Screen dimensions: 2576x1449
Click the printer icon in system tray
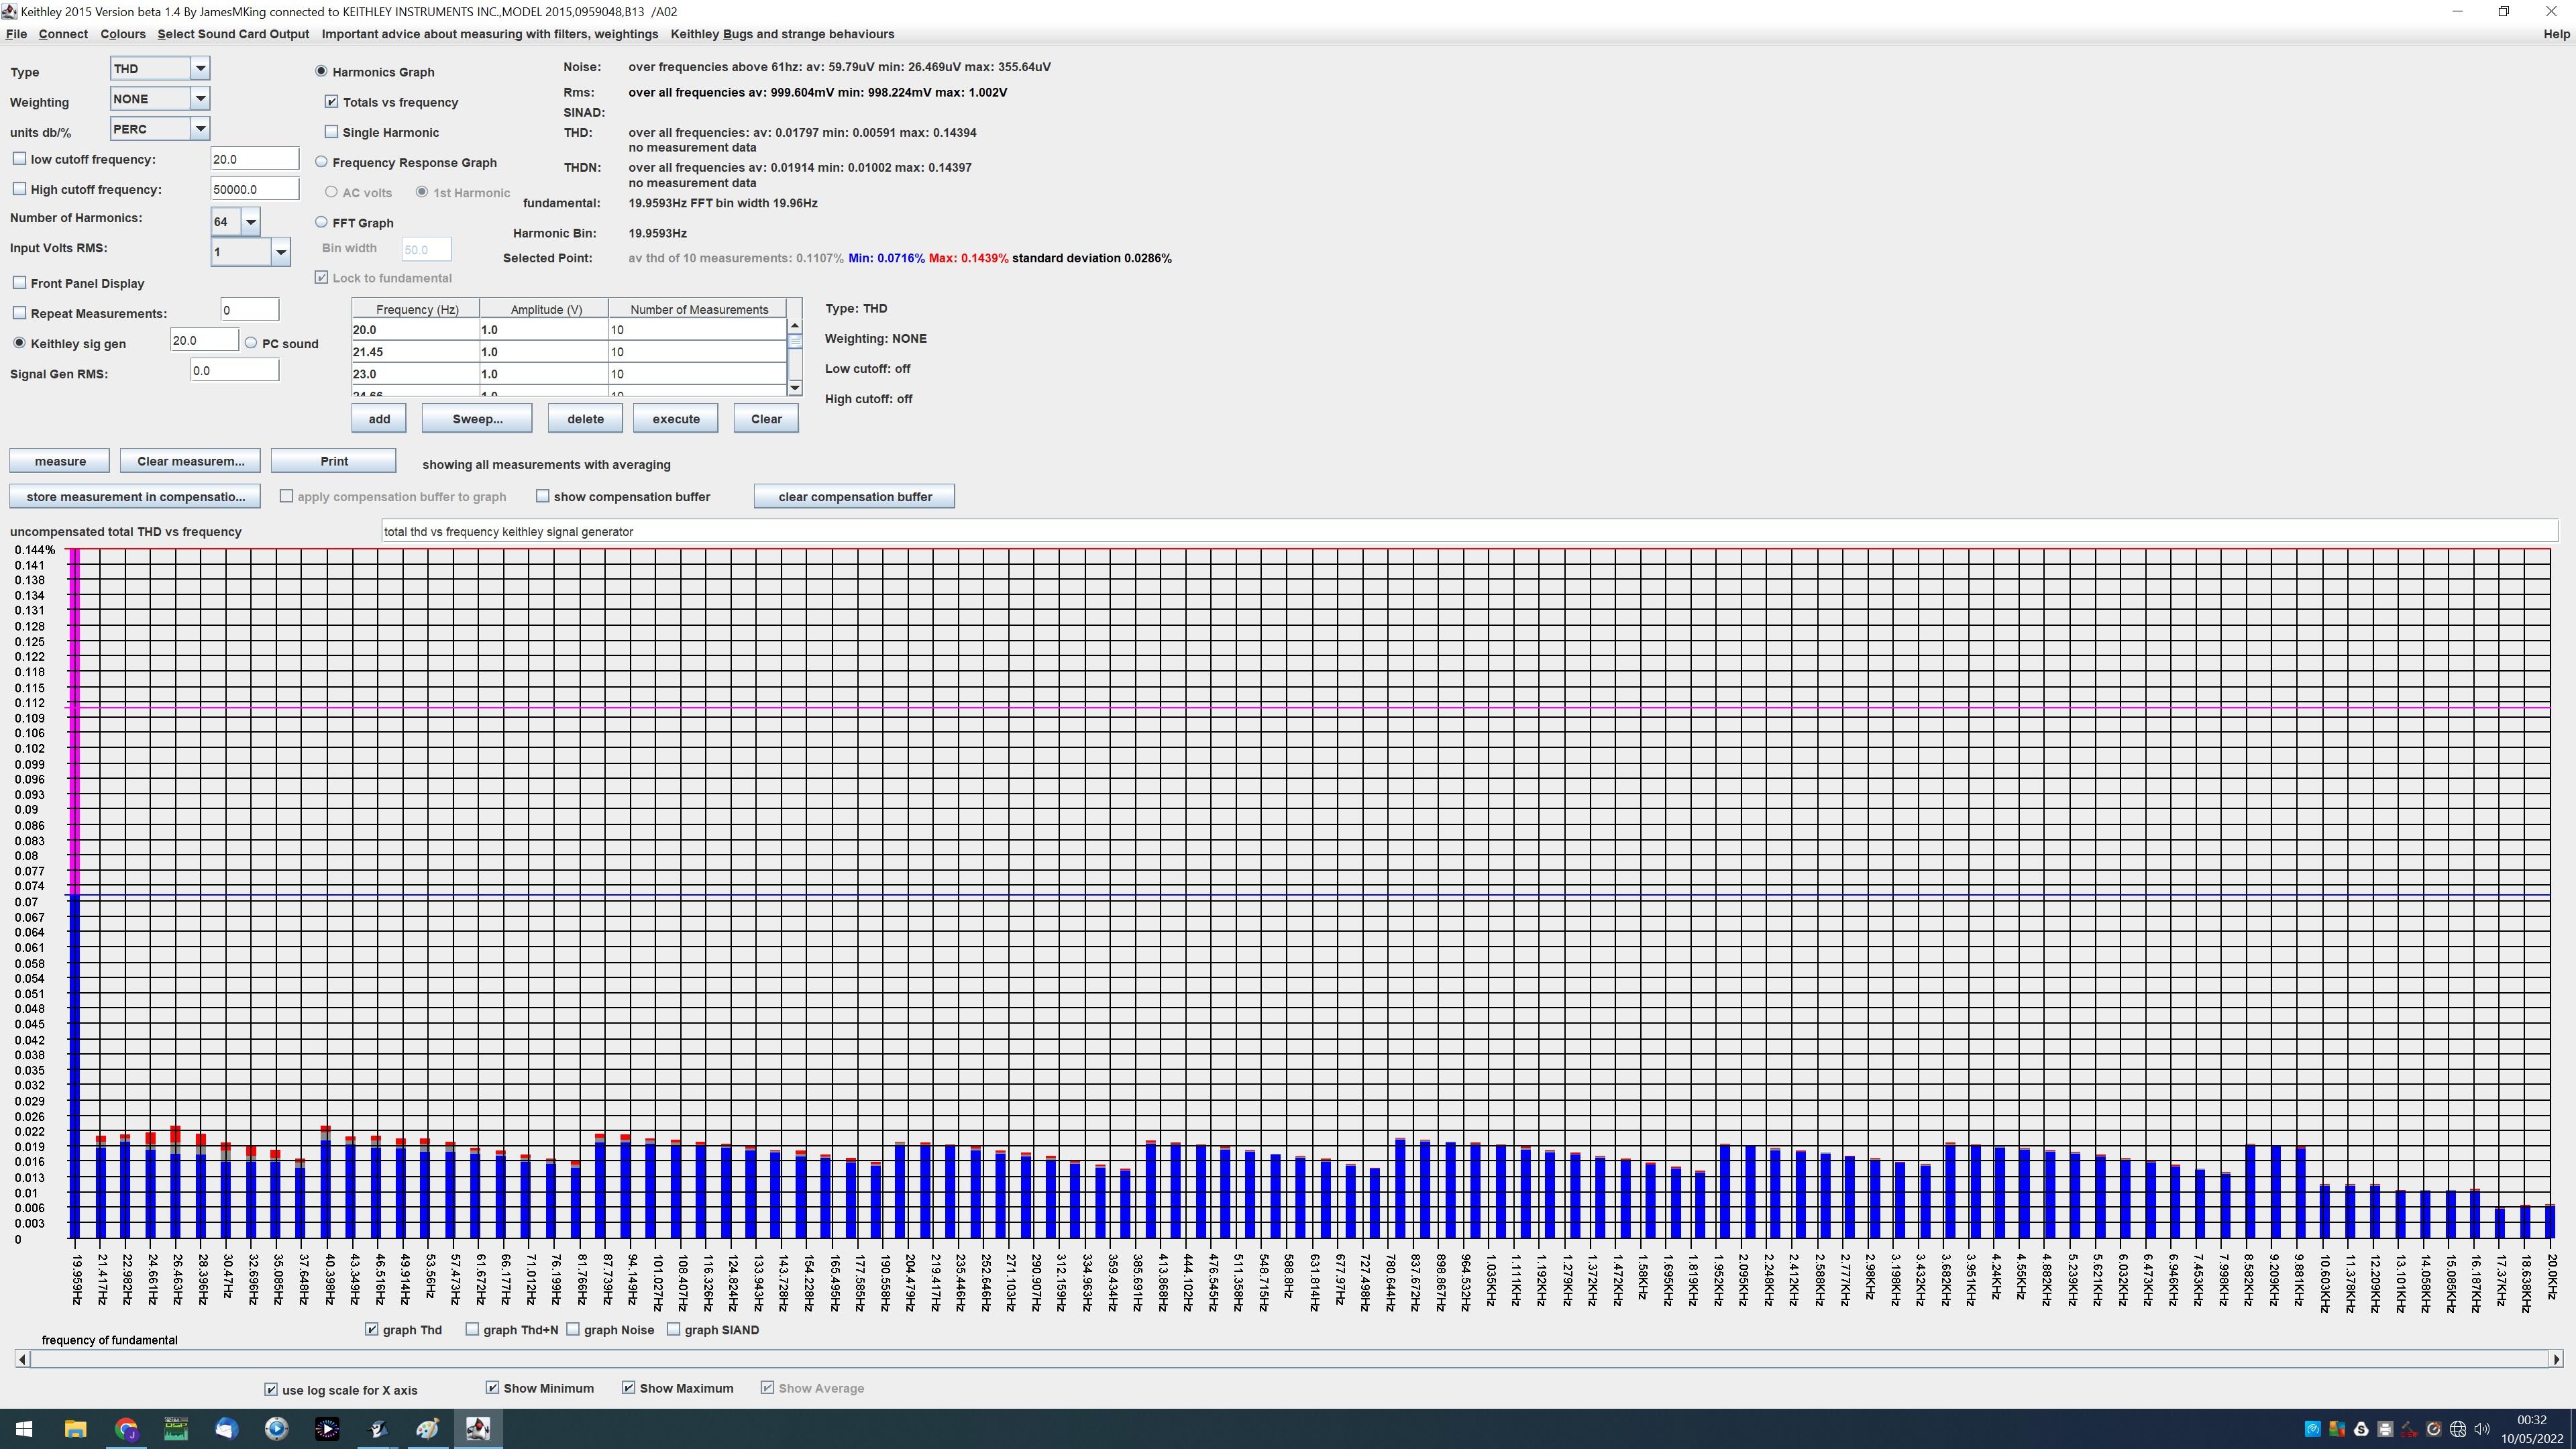point(2385,1429)
